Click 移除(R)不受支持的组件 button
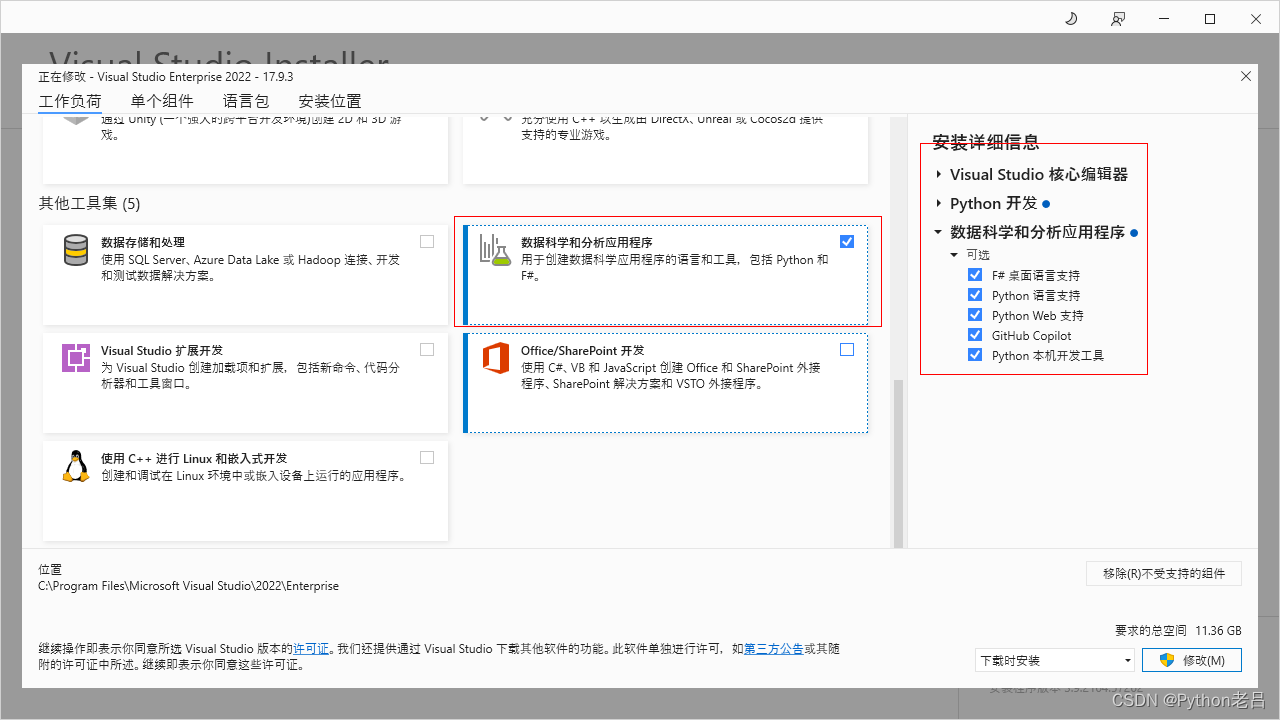This screenshot has width=1280, height=720. 1164,573
